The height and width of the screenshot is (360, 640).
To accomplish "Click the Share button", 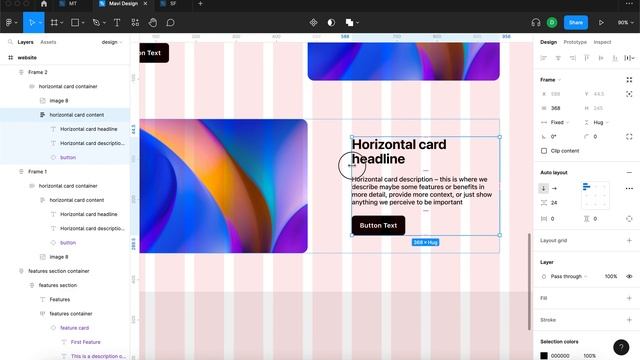I will click(576, 22).
